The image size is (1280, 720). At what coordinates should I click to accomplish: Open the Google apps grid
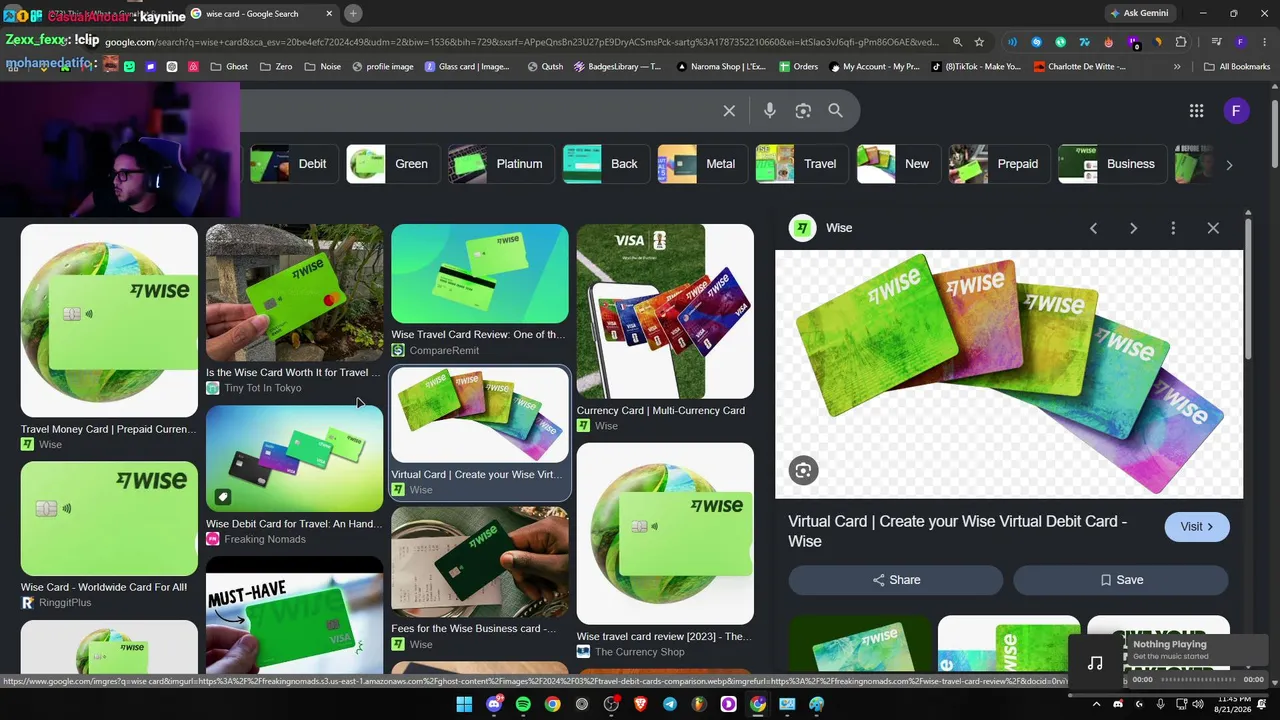1196,111
